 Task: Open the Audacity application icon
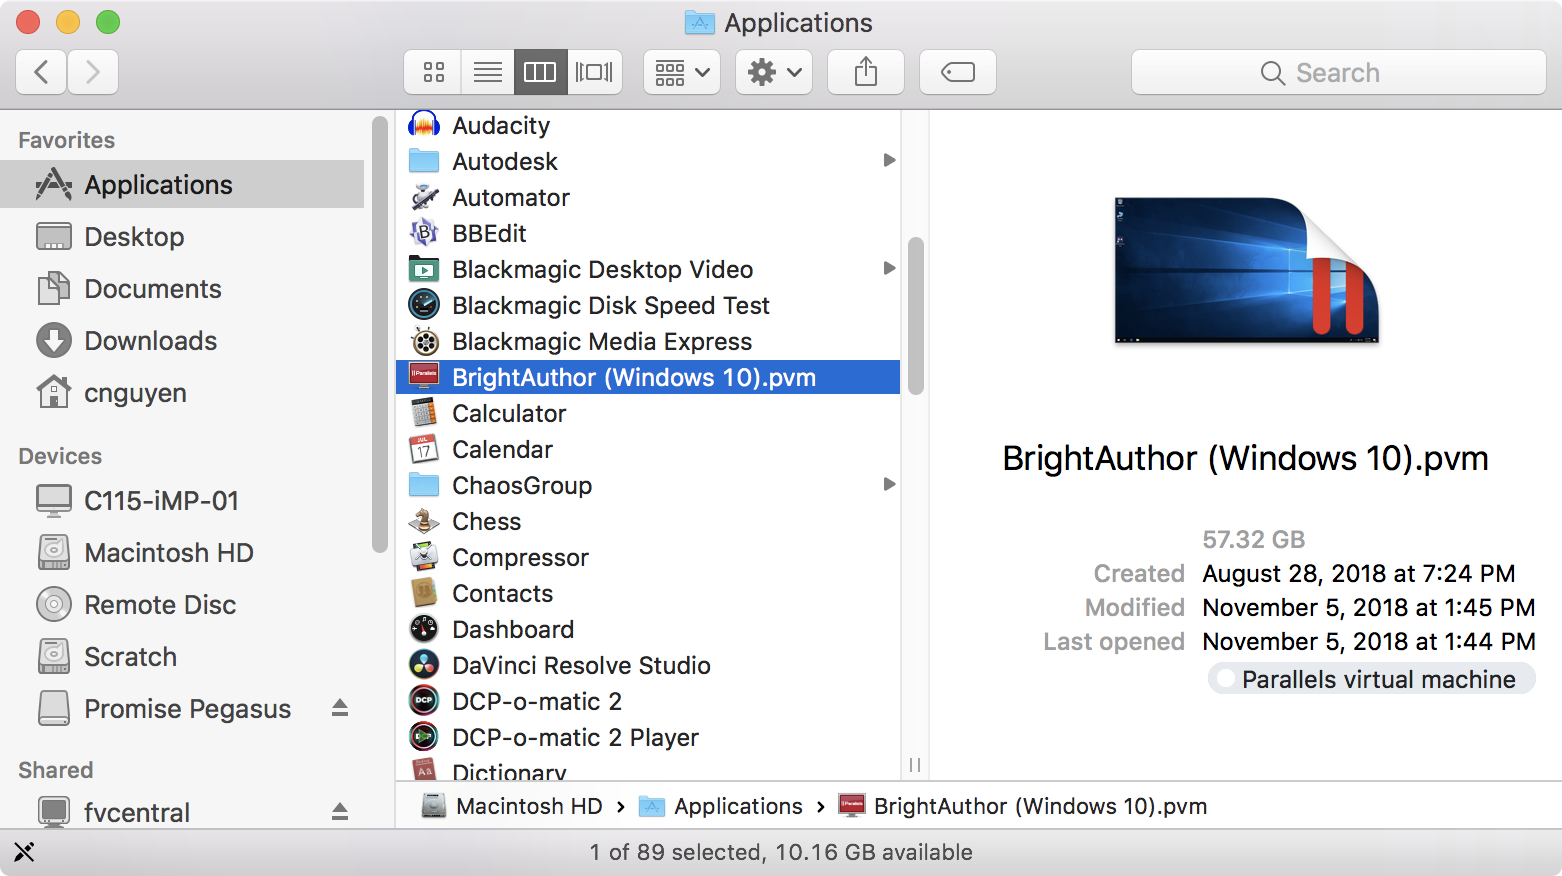coord(424,124)
